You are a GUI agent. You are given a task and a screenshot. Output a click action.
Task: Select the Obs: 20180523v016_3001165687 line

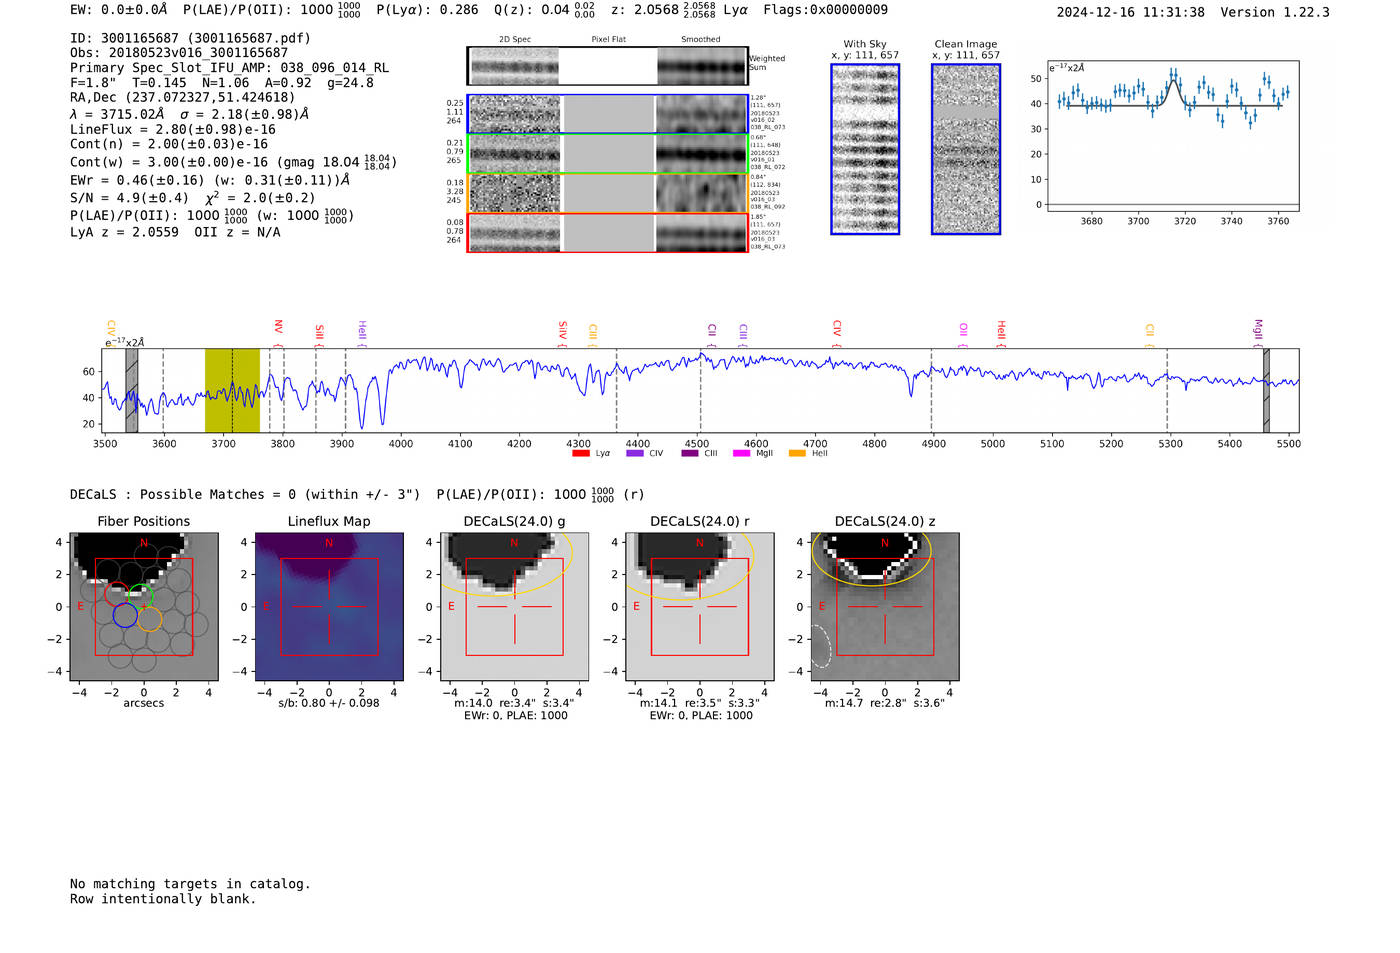pyautogui.click(x=179, y=53)
